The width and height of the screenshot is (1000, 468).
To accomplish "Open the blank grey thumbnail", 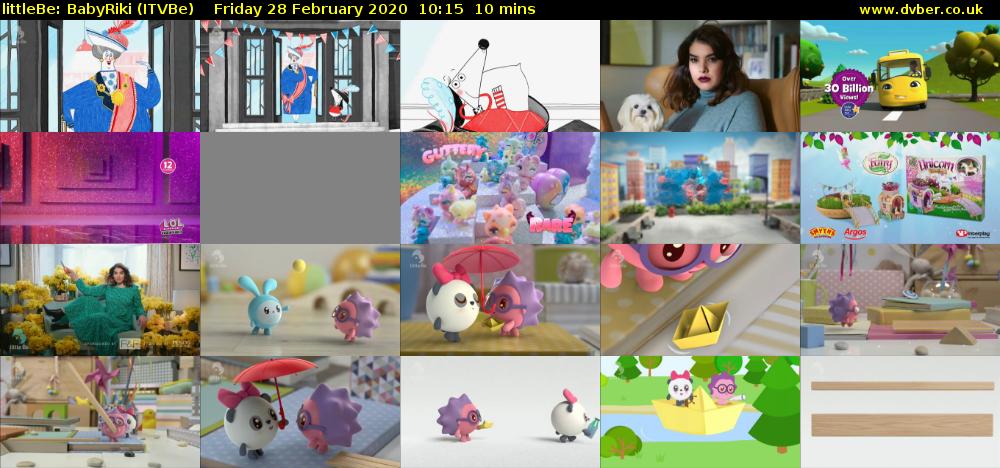I will [300, 187].
